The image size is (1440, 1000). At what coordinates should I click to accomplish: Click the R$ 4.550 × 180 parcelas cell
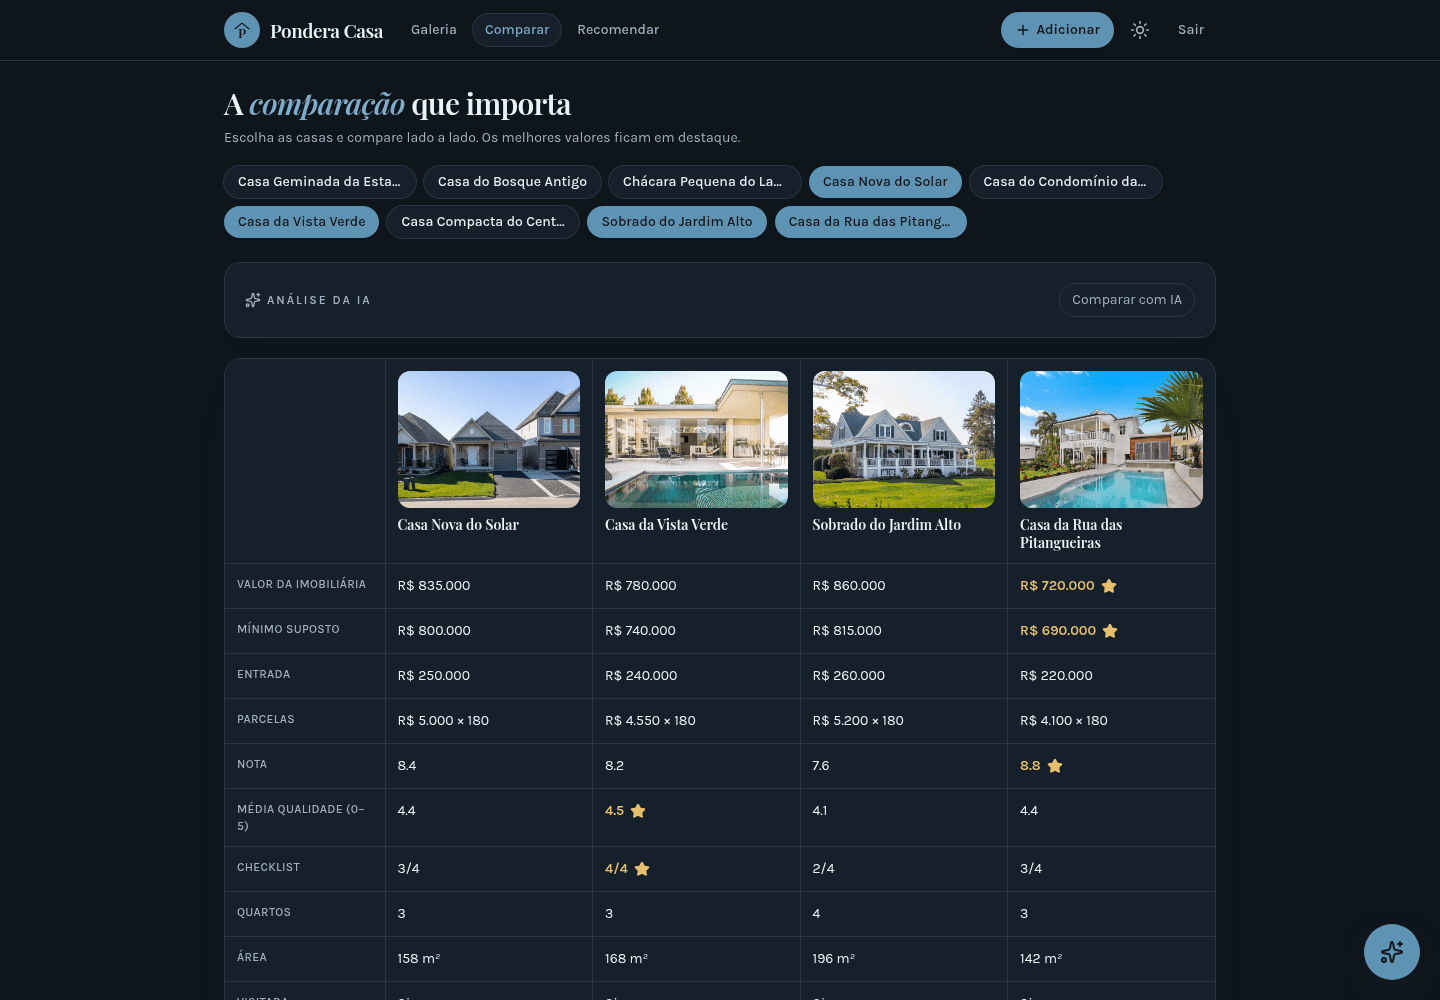tap(650, 721)
